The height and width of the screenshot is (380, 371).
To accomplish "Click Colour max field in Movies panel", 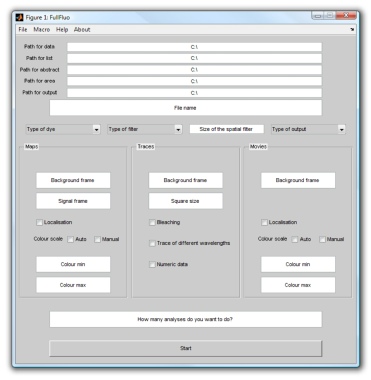I will pyautogui.click(x=298, y=285).
